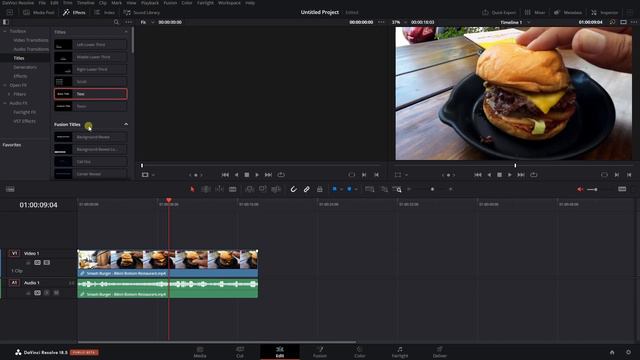Toggle loop in the timeline viewer
This screenshot has height=360, width=640.
click(534, 175)
